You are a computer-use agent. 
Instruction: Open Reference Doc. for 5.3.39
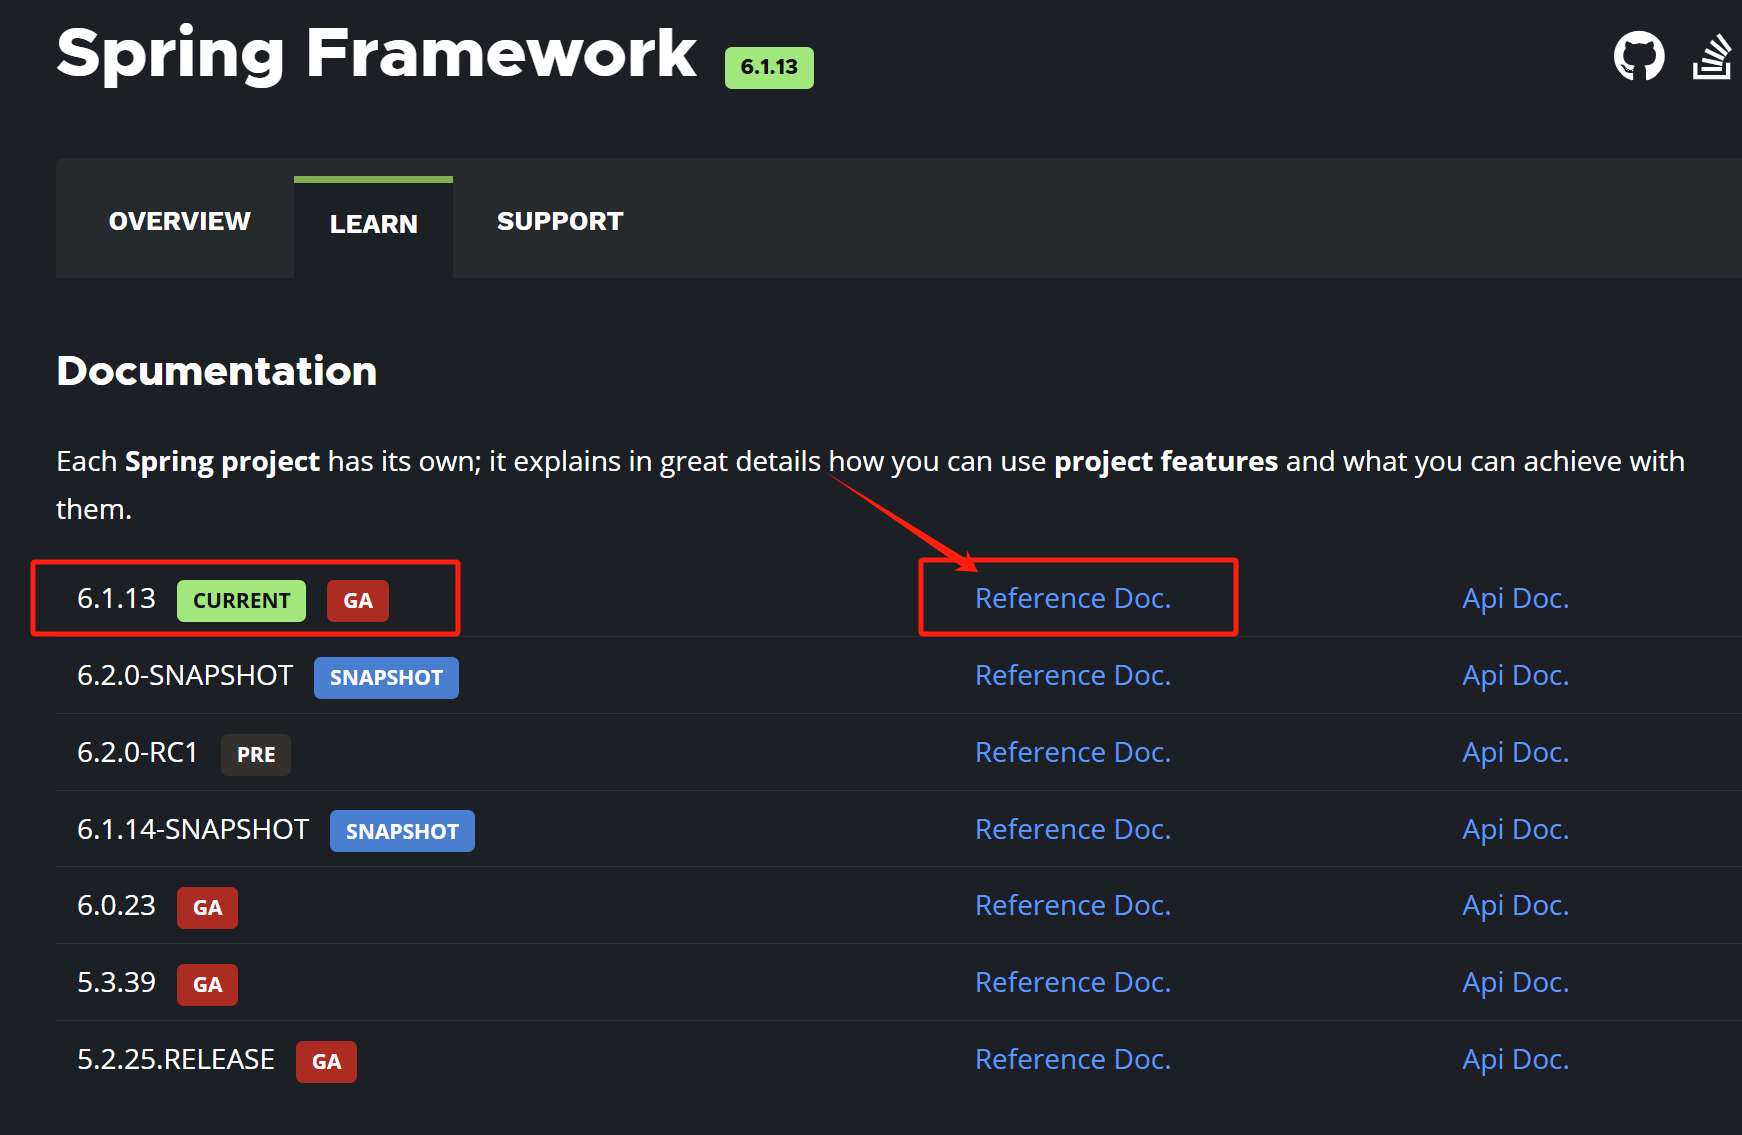pos(1073,982)
